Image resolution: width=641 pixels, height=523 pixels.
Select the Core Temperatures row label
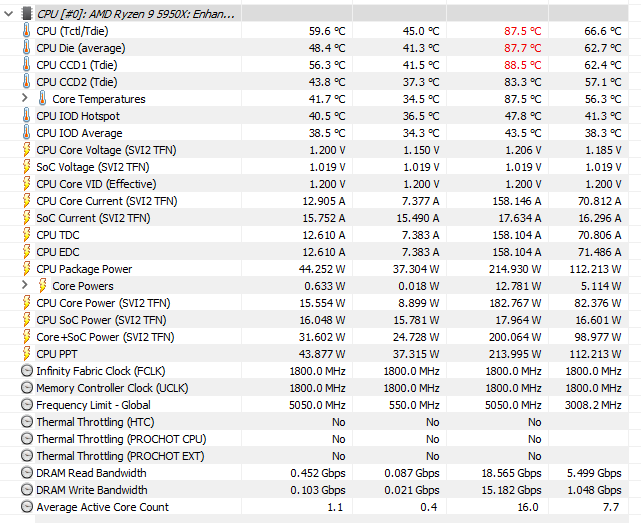tap(99, 99)
